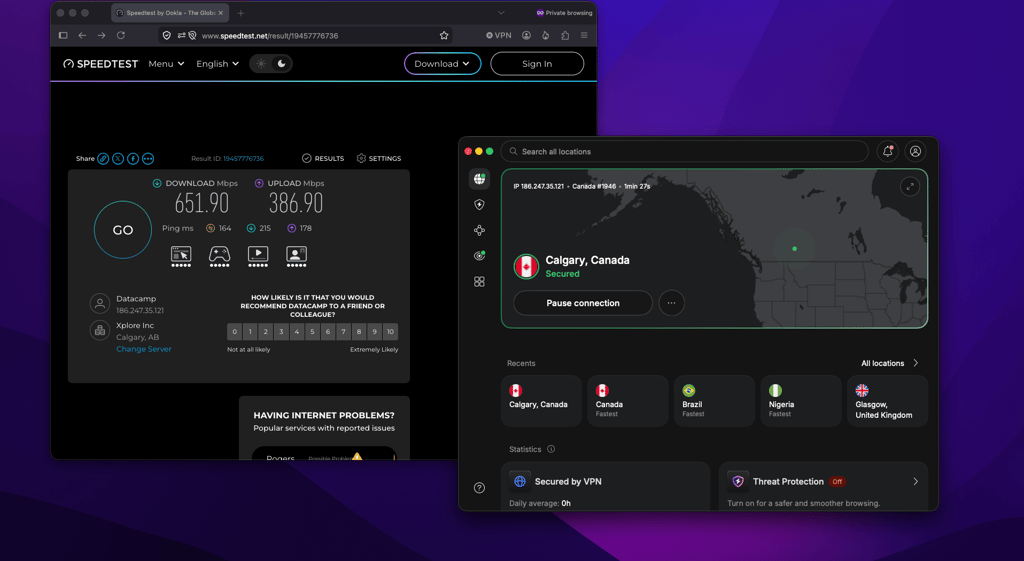This screenshot has height=561, width=1024.
Task: Expand the Speedtest Menu dropdown
Action: 167,63
